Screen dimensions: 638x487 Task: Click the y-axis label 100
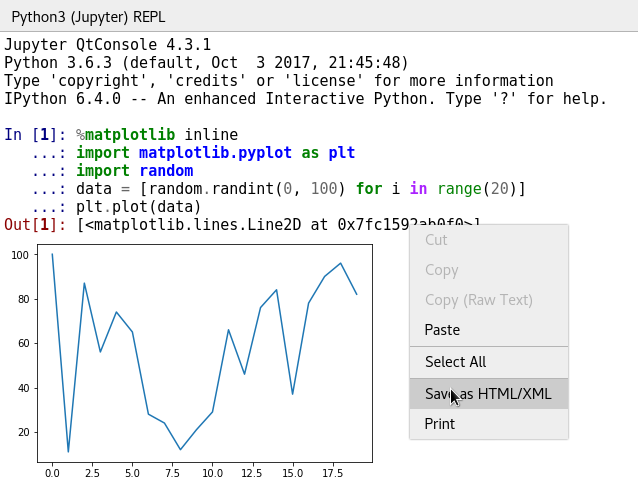point(20,255)
